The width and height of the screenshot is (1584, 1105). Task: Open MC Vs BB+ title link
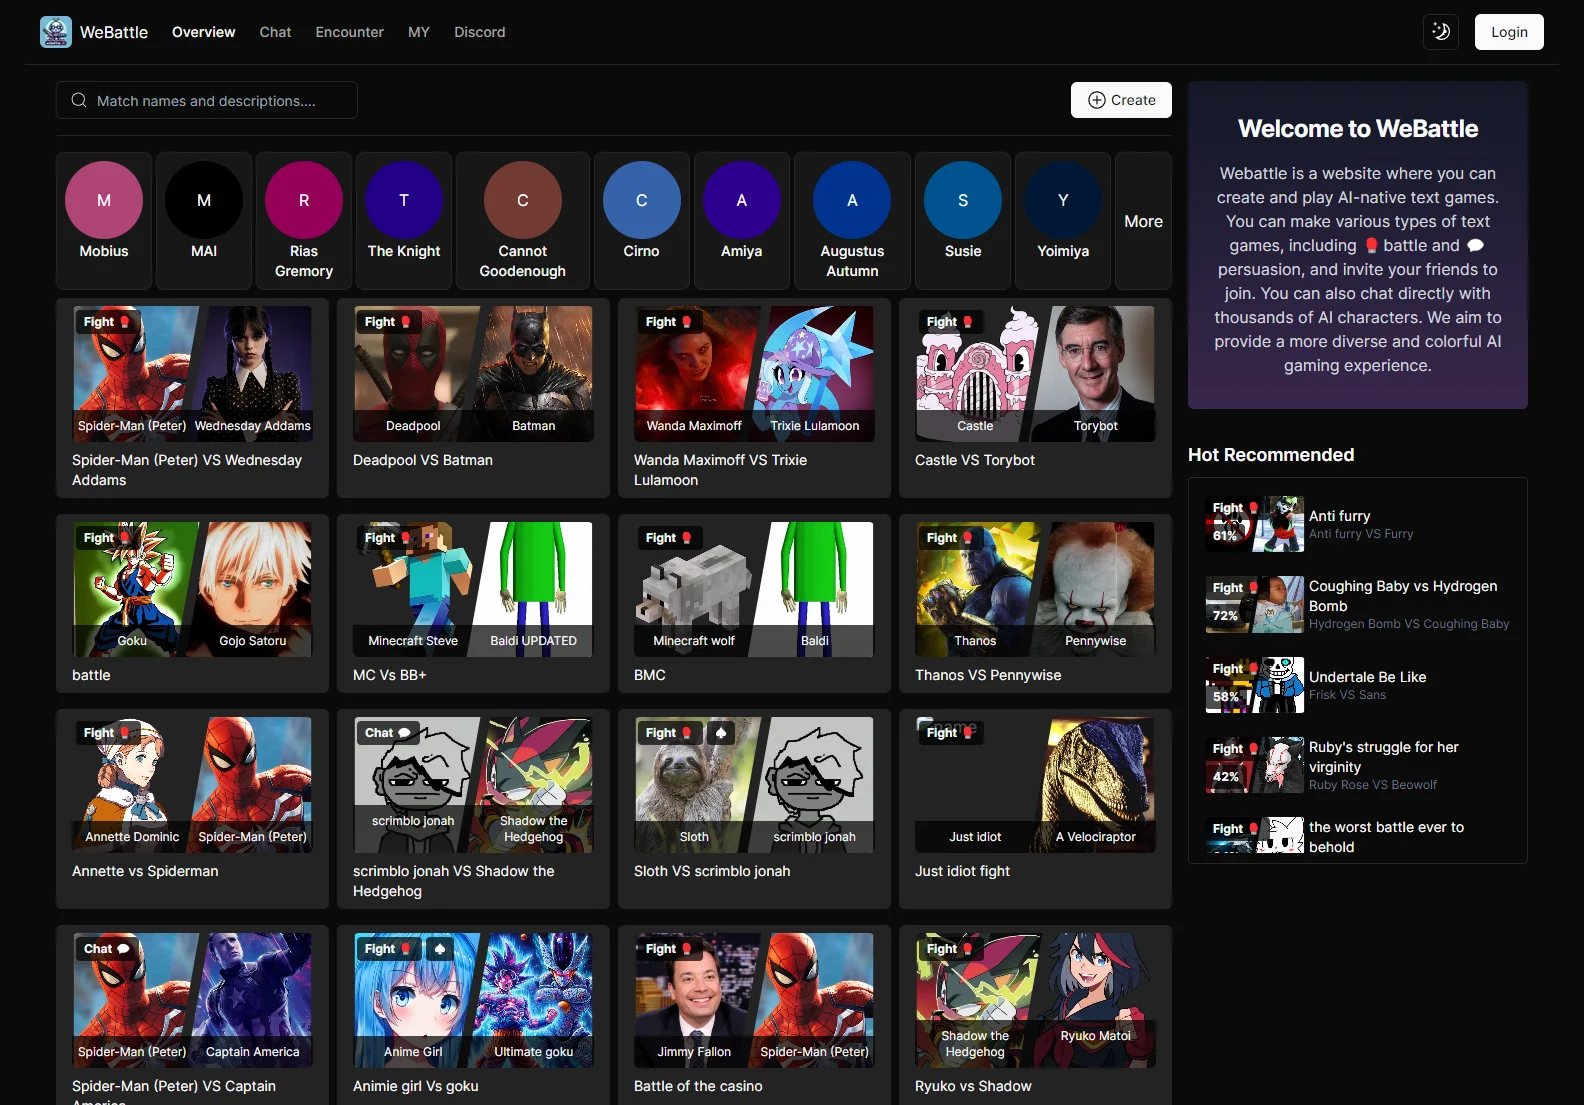click(x=390, y=675)
